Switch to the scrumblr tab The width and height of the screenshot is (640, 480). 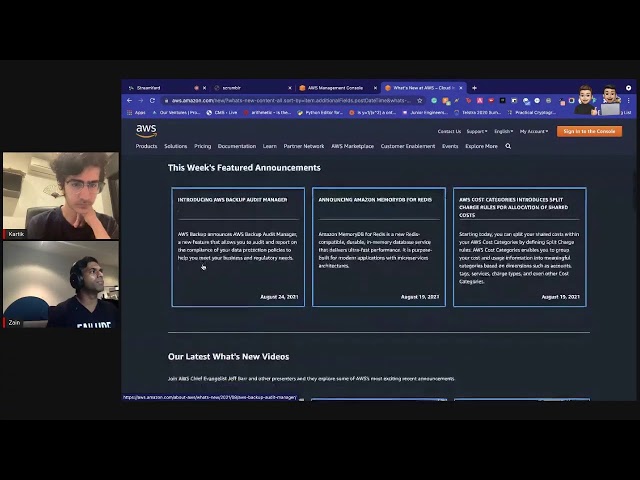pyautogui.click(x=252, y=88)
